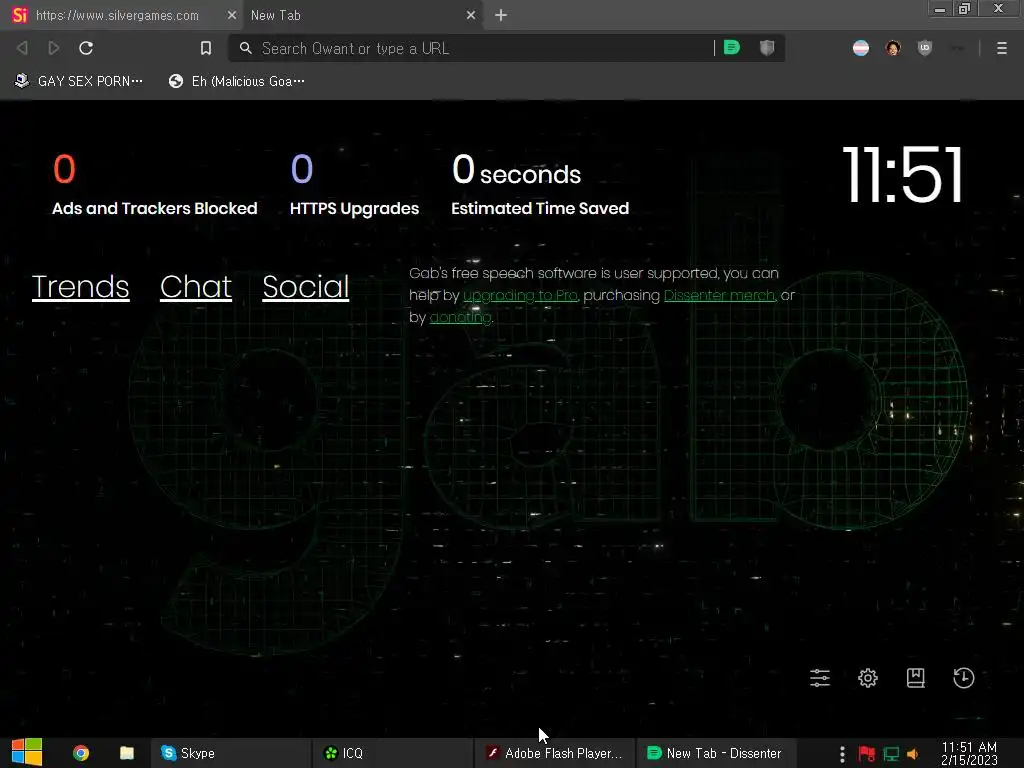Open the Social link
Viewport: 1024px width, 768px height.
(306, 287)
